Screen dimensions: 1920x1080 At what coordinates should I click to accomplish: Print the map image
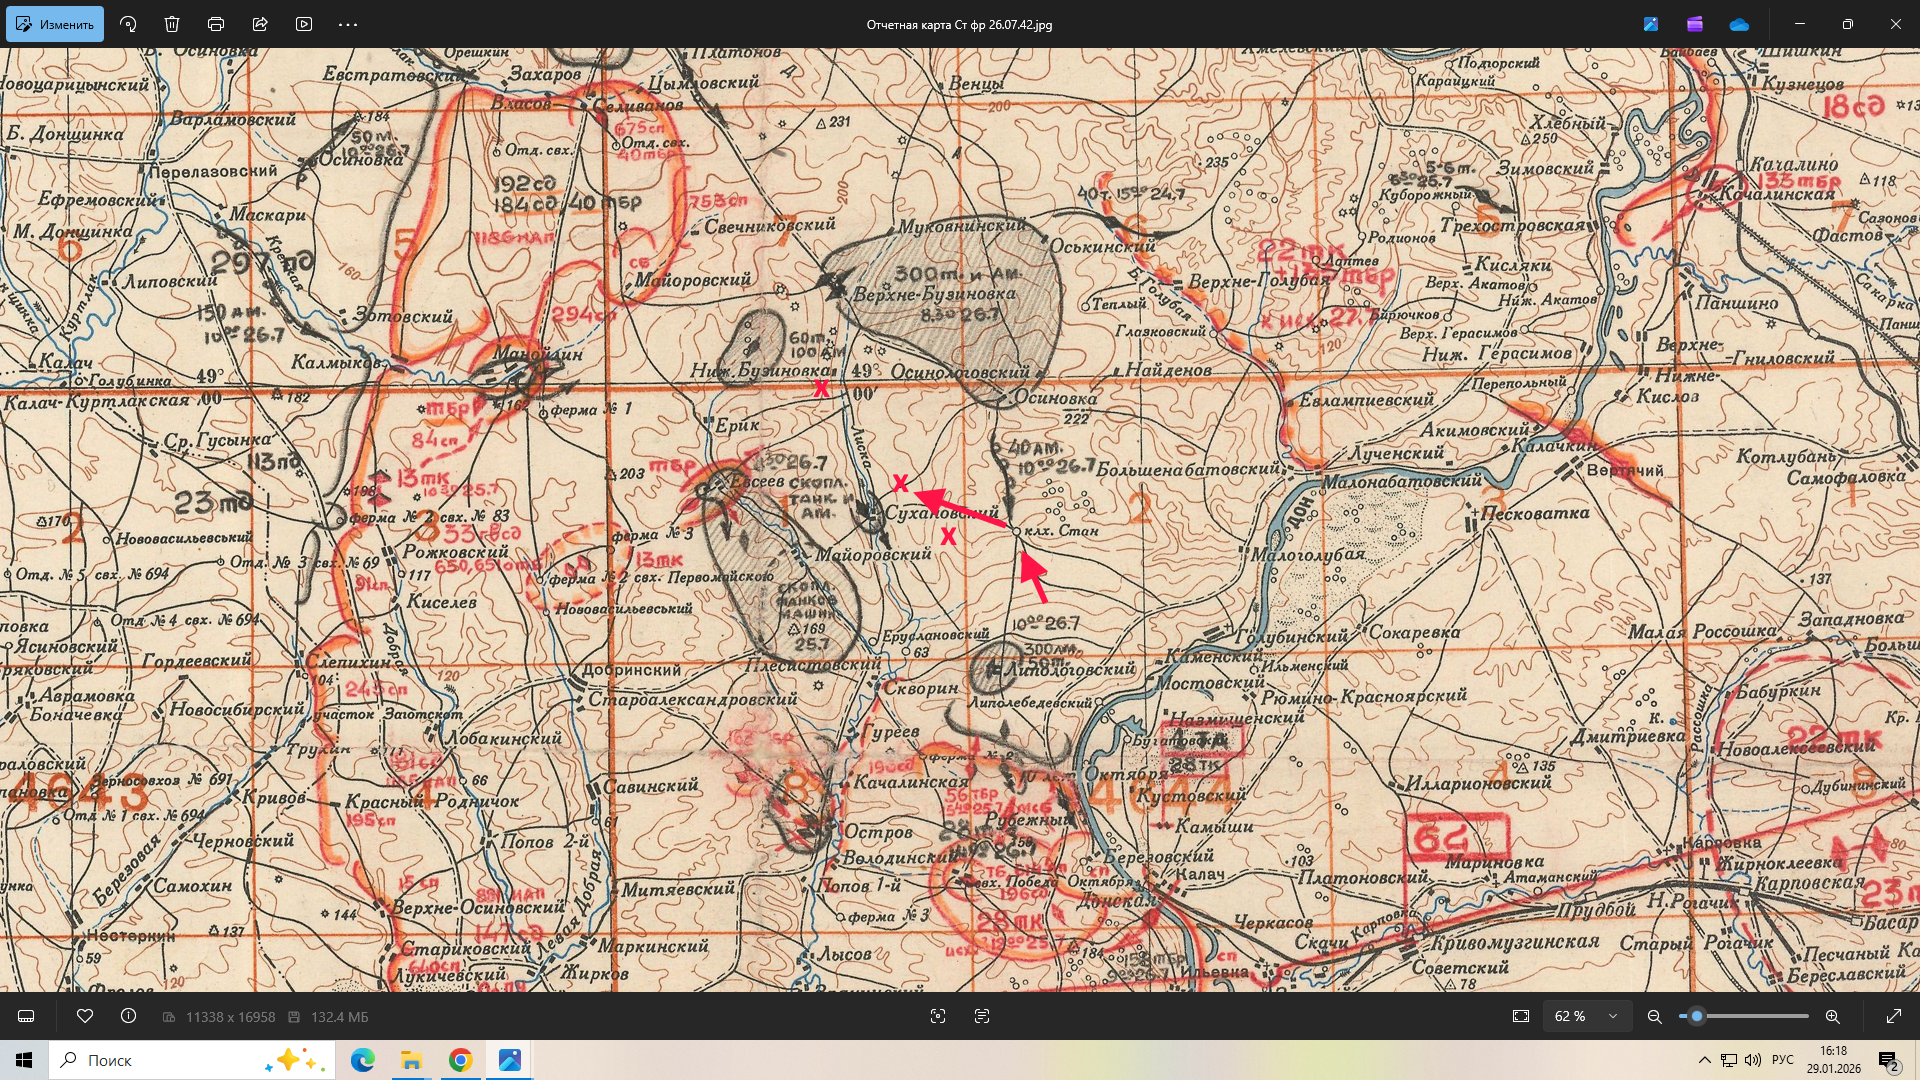tap(216, 24)
